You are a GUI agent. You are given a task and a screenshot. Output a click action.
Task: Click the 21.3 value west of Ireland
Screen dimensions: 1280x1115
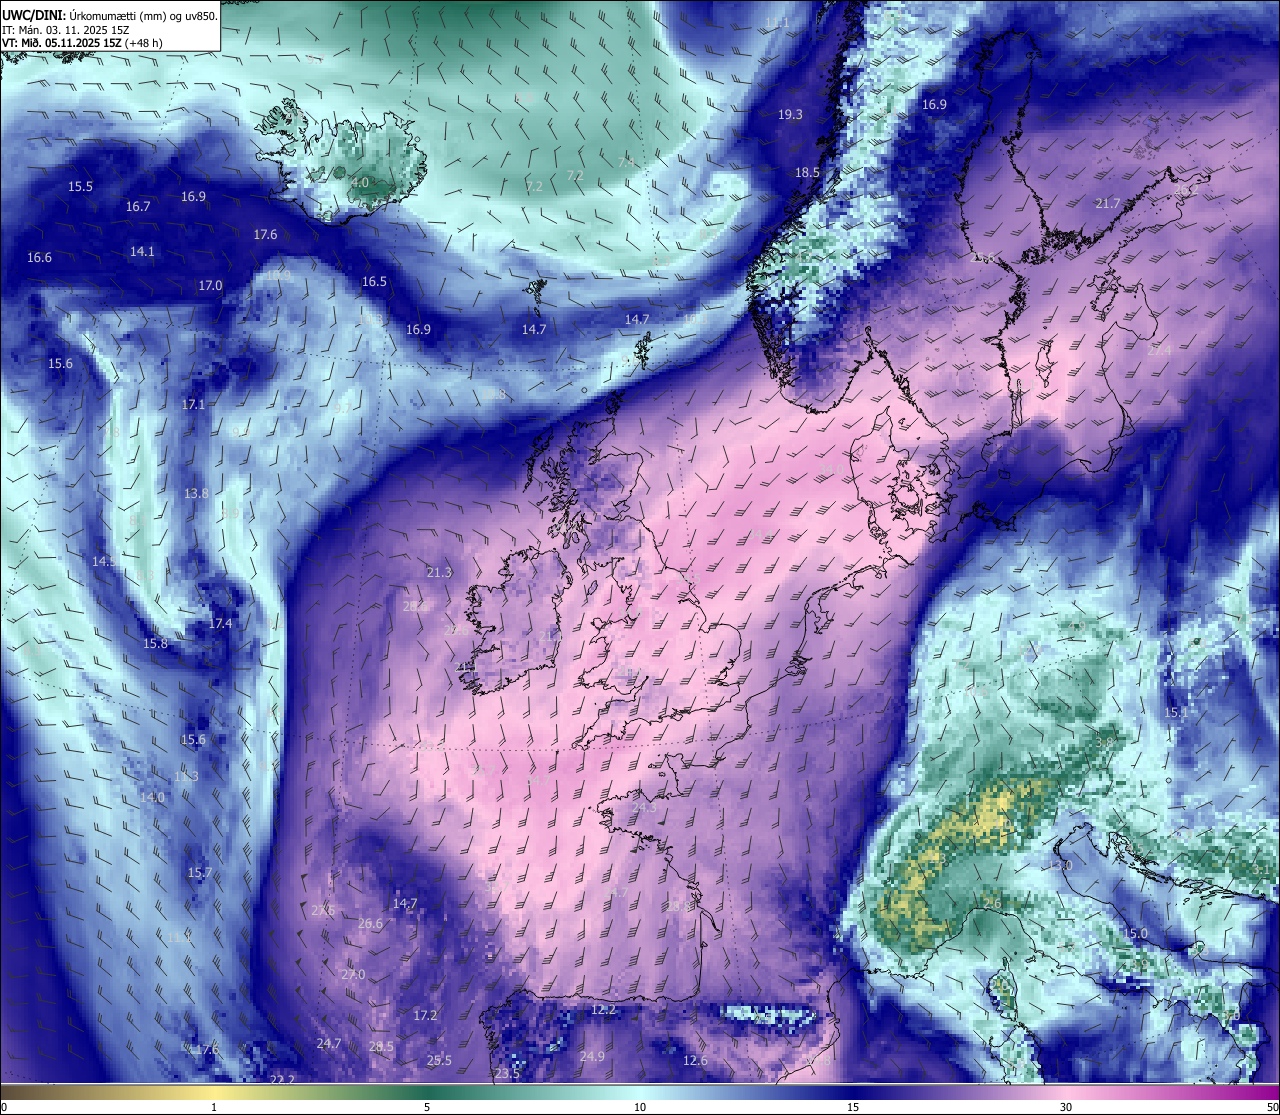point(439,573)
